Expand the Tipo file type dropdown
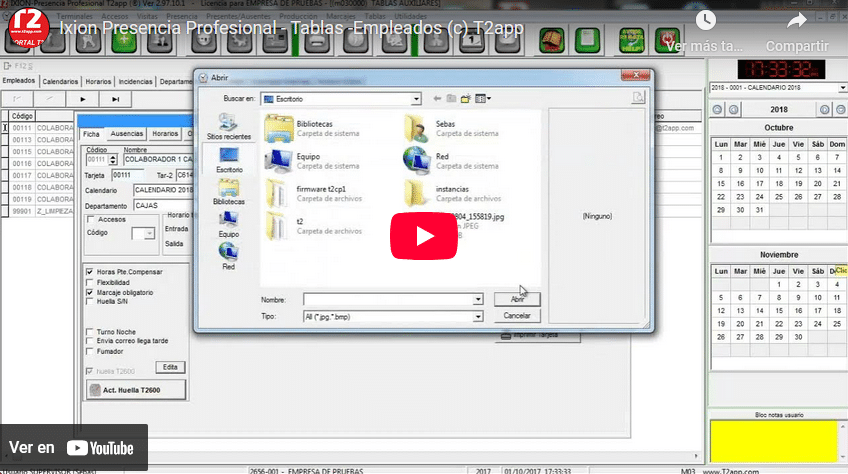848x474 pixels. tap(478, 317)
